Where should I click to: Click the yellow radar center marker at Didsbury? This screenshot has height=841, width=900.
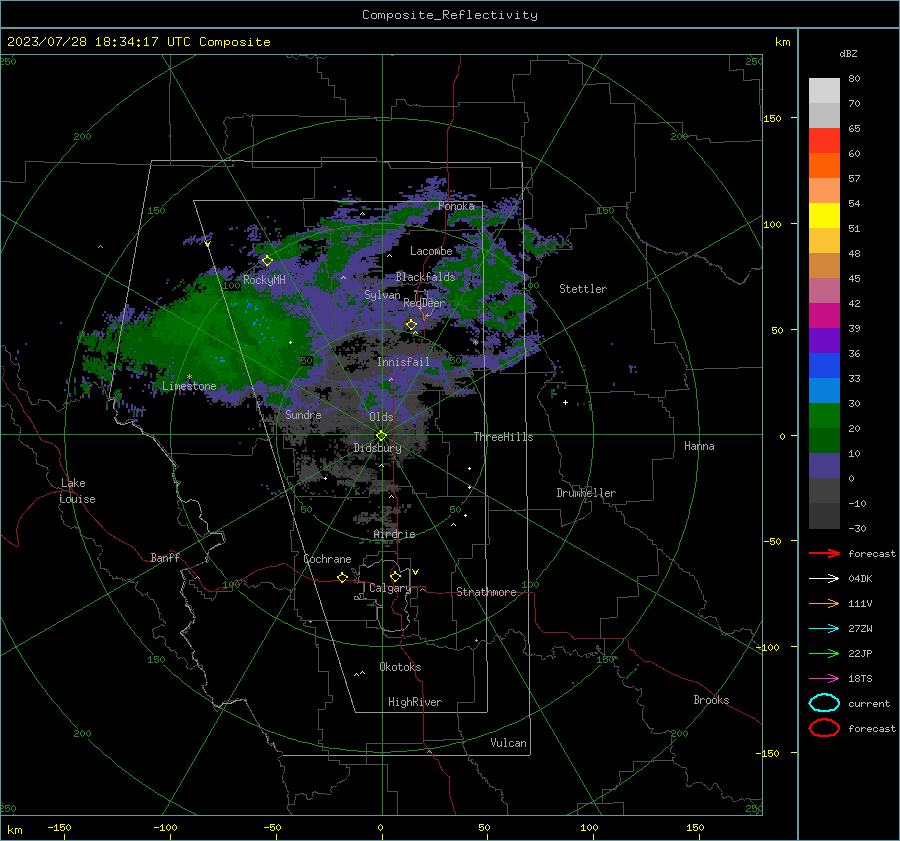381,436
